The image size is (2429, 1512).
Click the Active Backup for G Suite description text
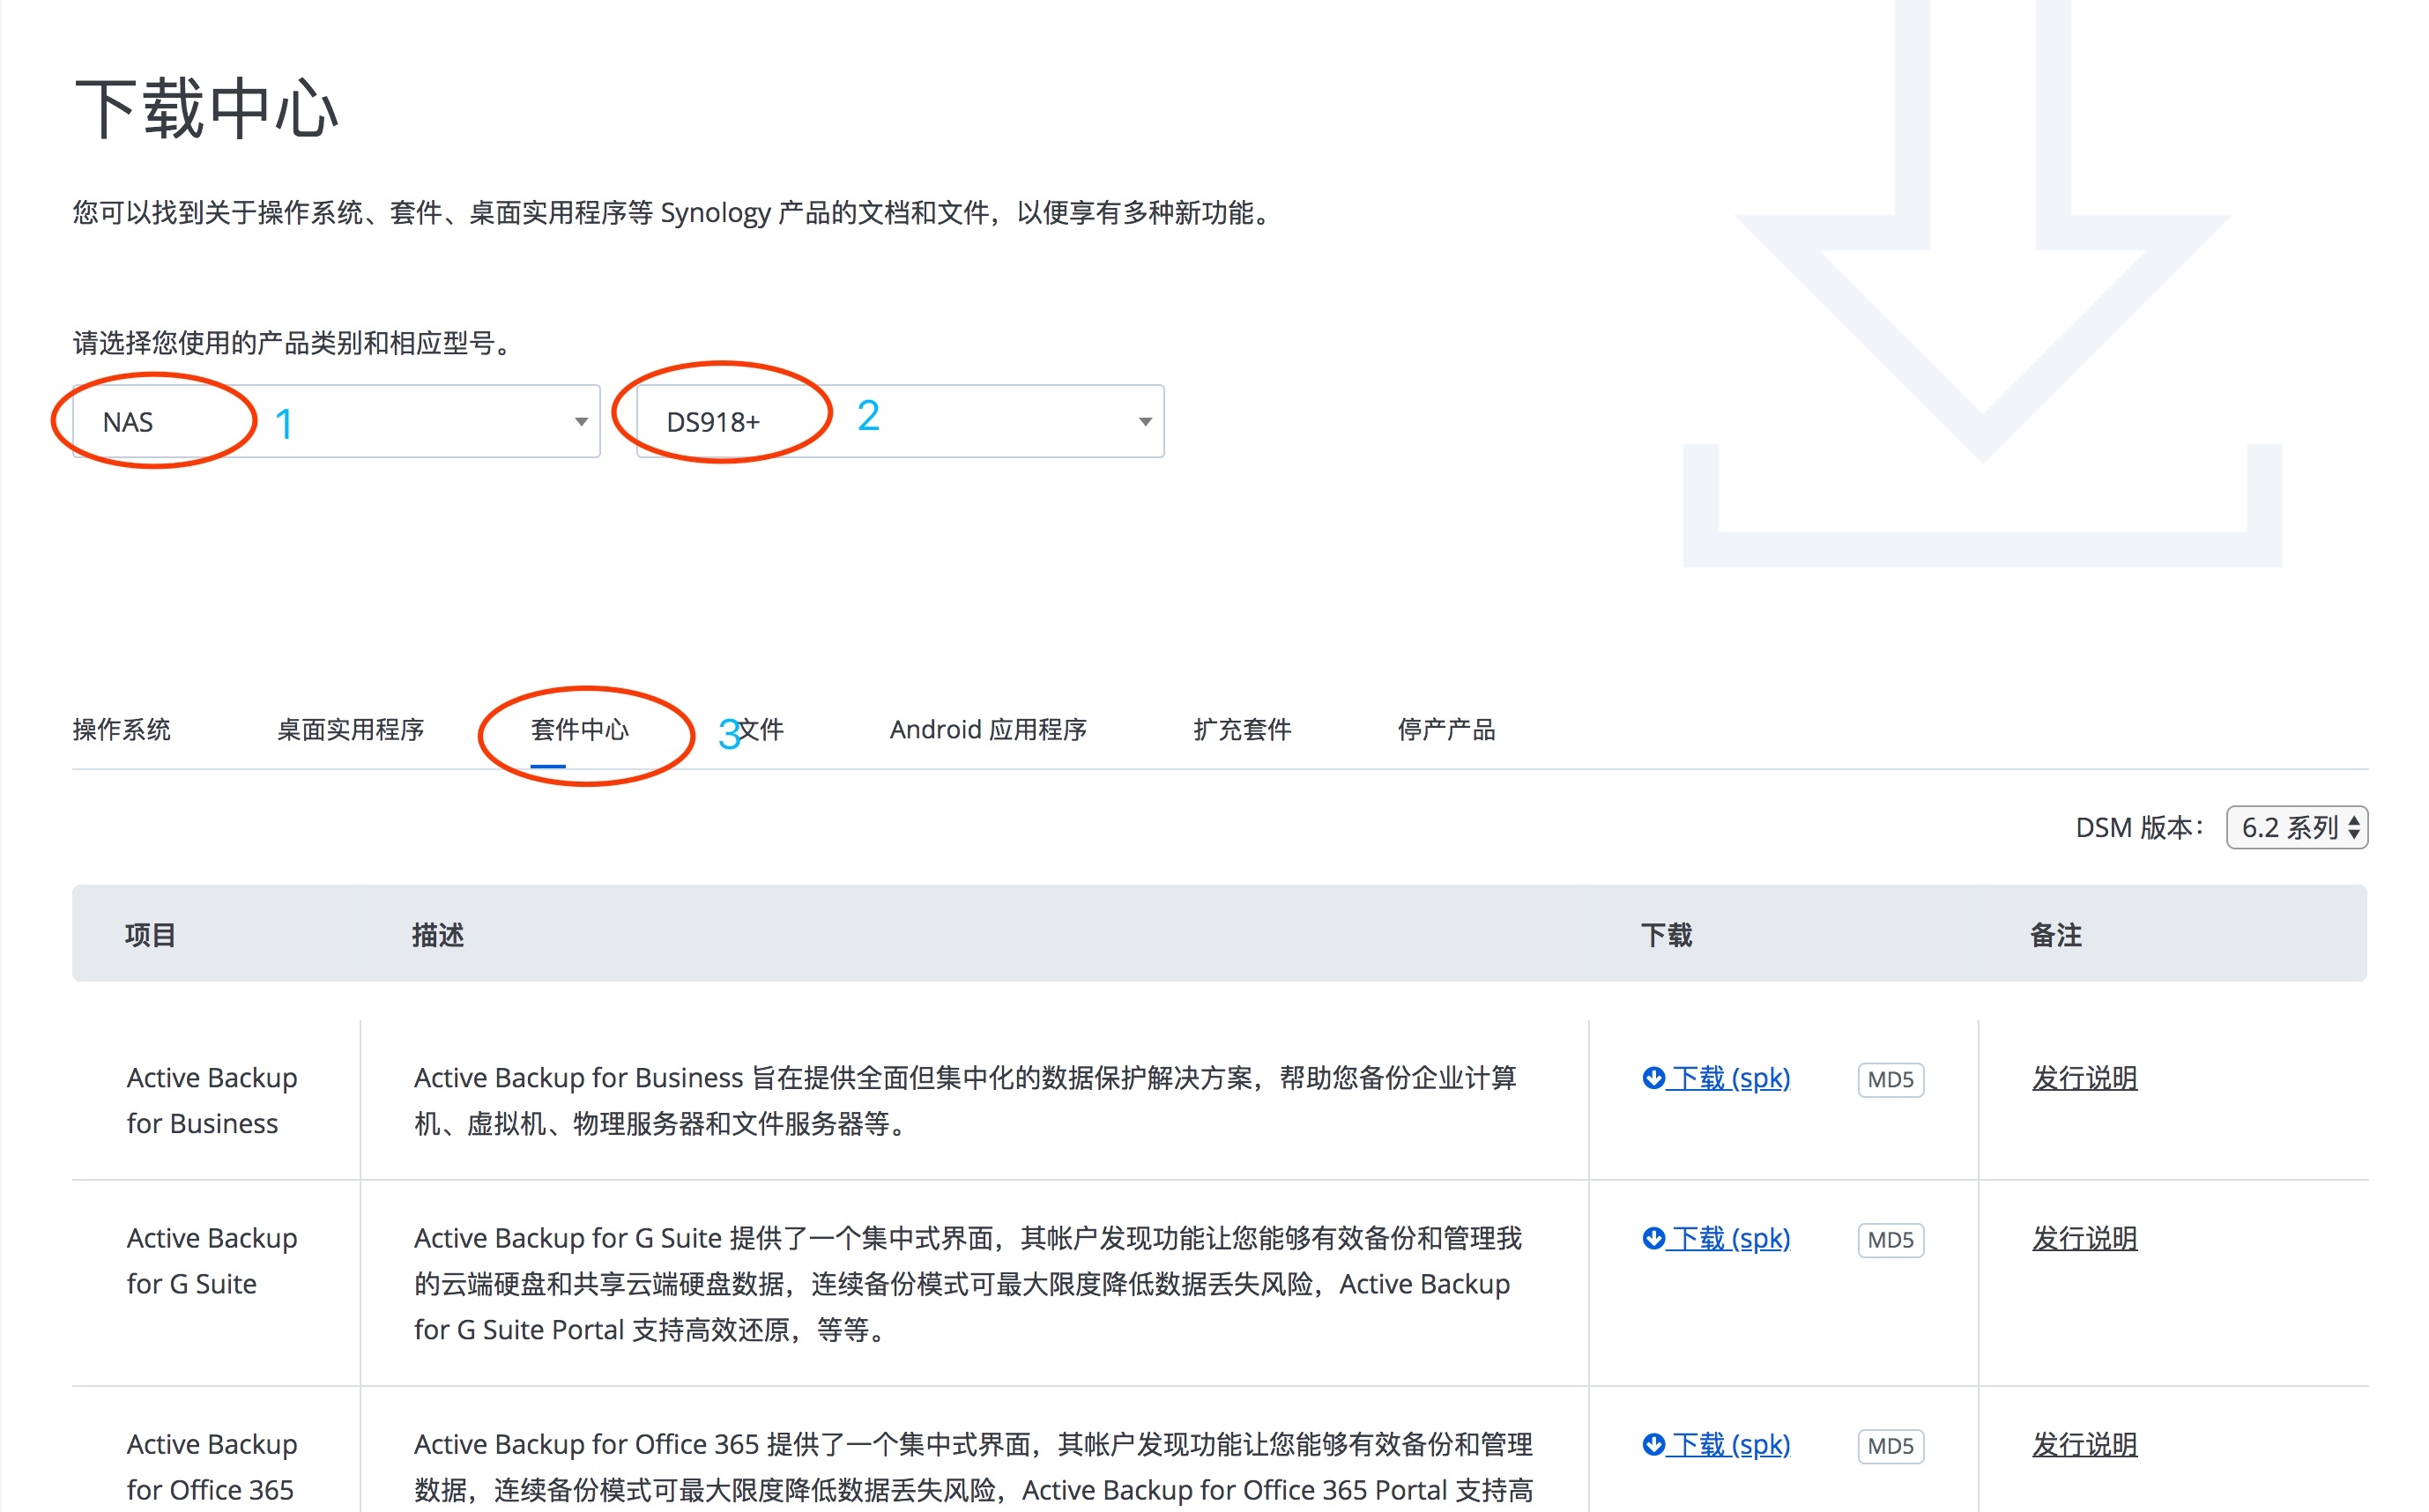[968, 1283]
